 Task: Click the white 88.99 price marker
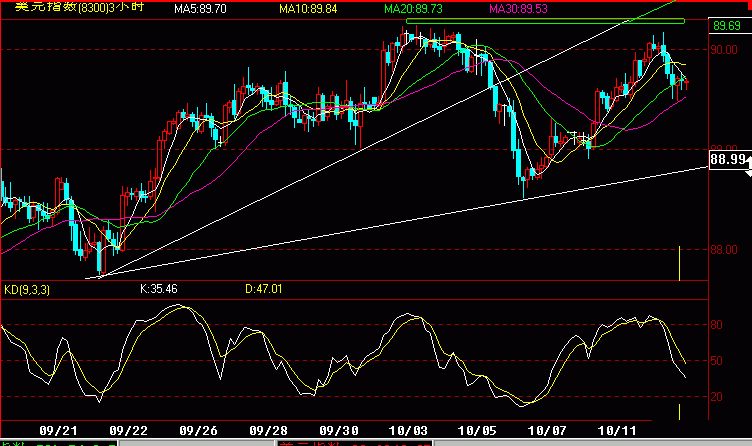(x=728, y=159)
